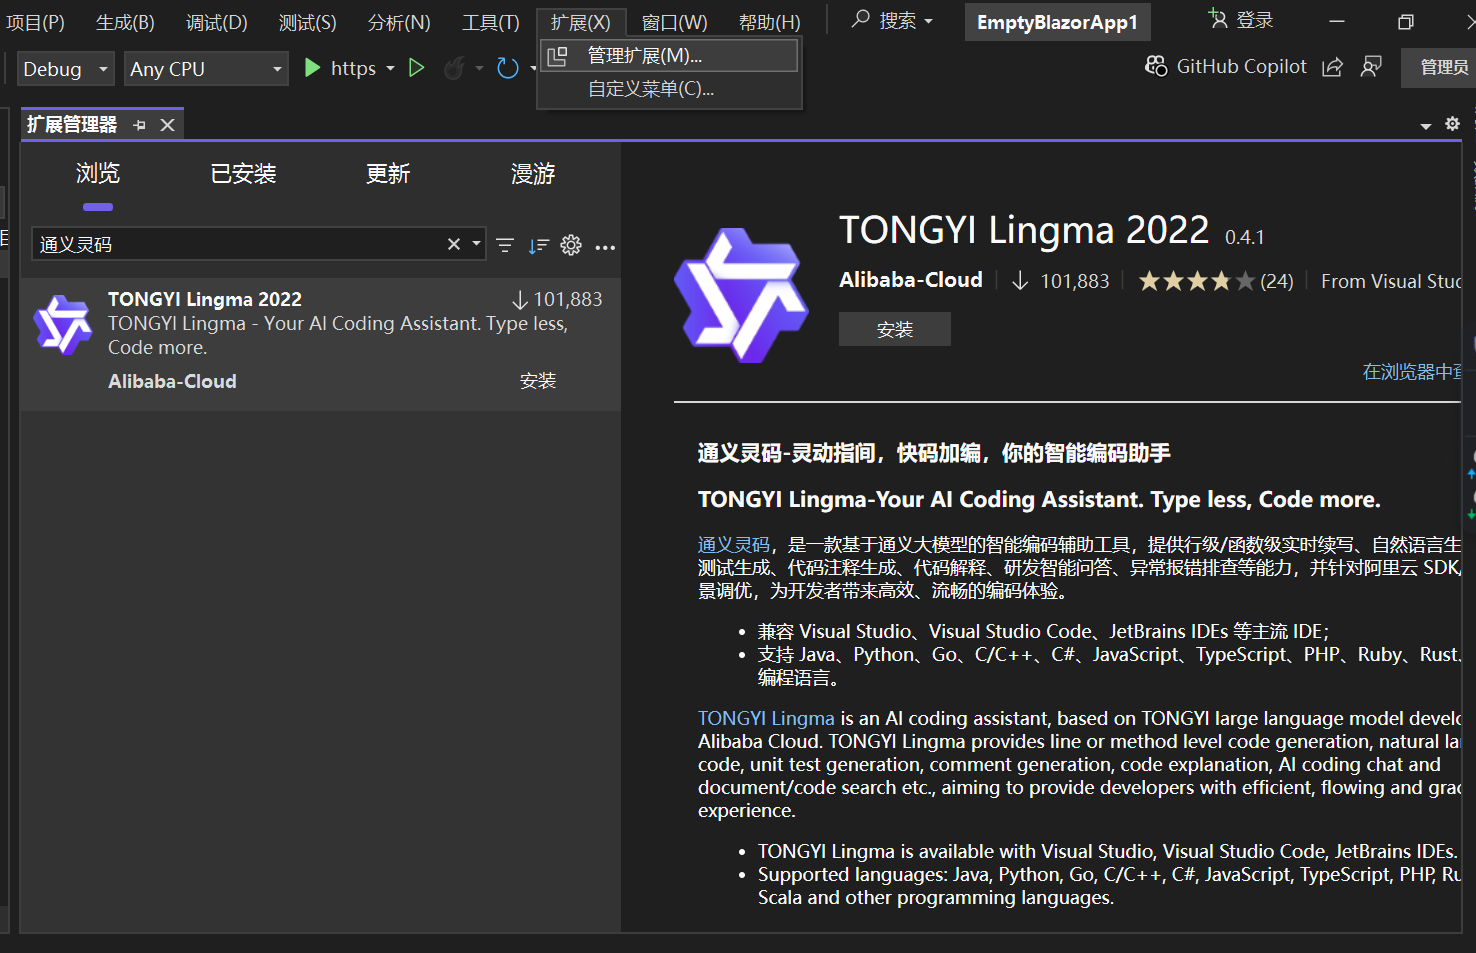Click the restart circular arrow icon
Image resolution: width=1476 pixels, height=953 pixels.
pos(508,68)
